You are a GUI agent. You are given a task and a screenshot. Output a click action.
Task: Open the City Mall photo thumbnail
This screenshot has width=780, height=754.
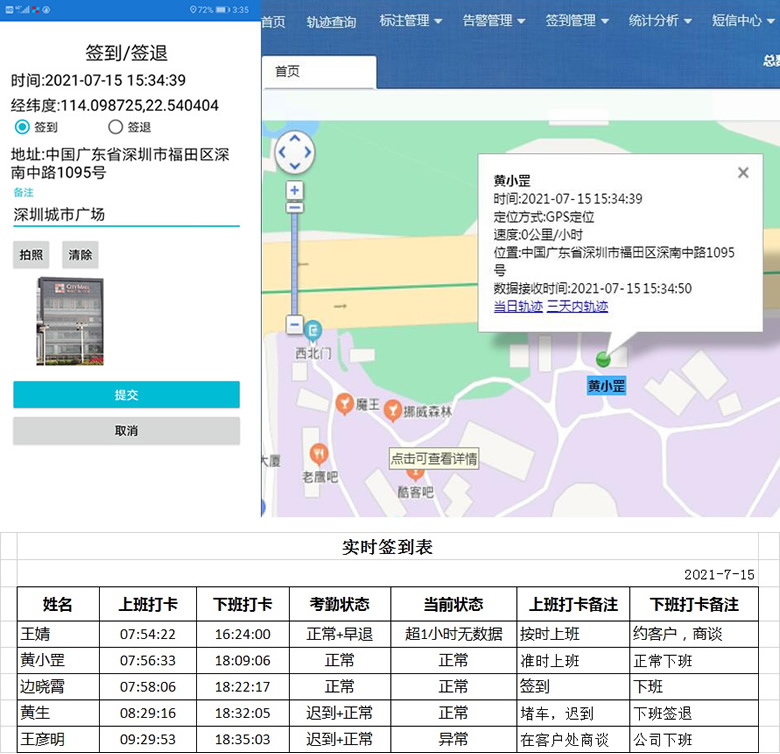pyautogui.click(x=70, y=321)
